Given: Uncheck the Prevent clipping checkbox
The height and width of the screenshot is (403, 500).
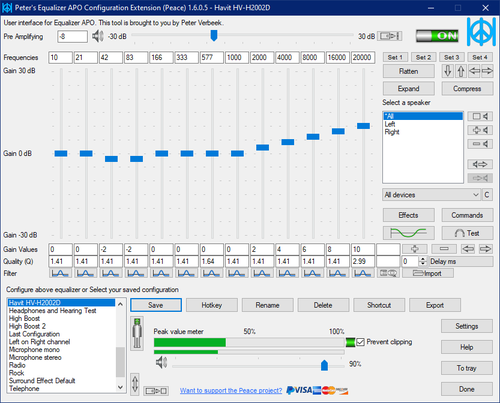Looking at the screenshot, I should pos(360,342).
